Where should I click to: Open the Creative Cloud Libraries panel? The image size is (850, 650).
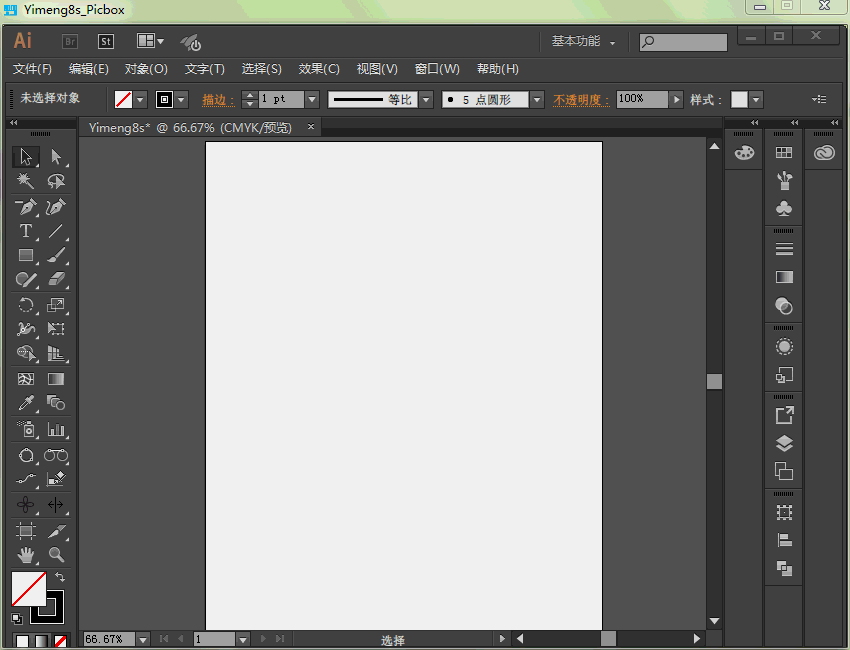[x=824, y=152]
